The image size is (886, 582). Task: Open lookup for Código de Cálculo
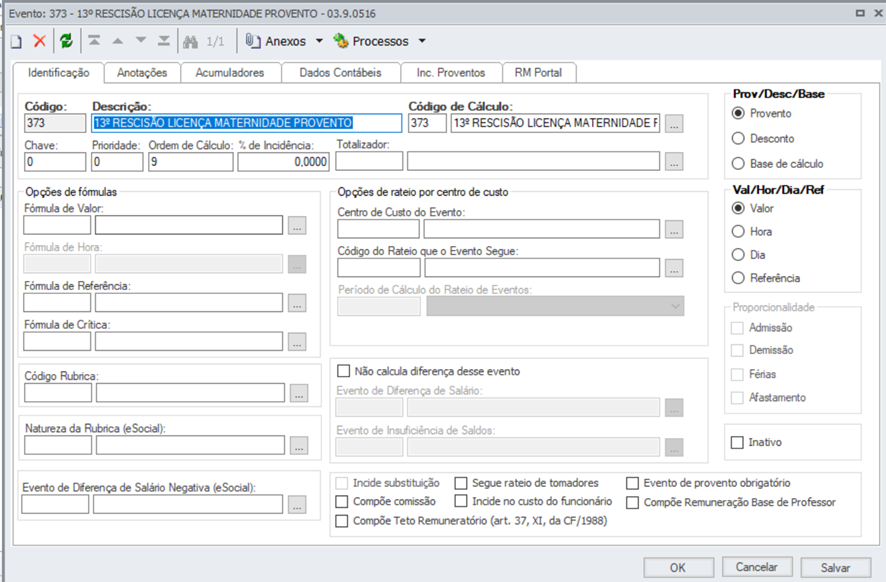pyautogui.click(x=674, y=123)
